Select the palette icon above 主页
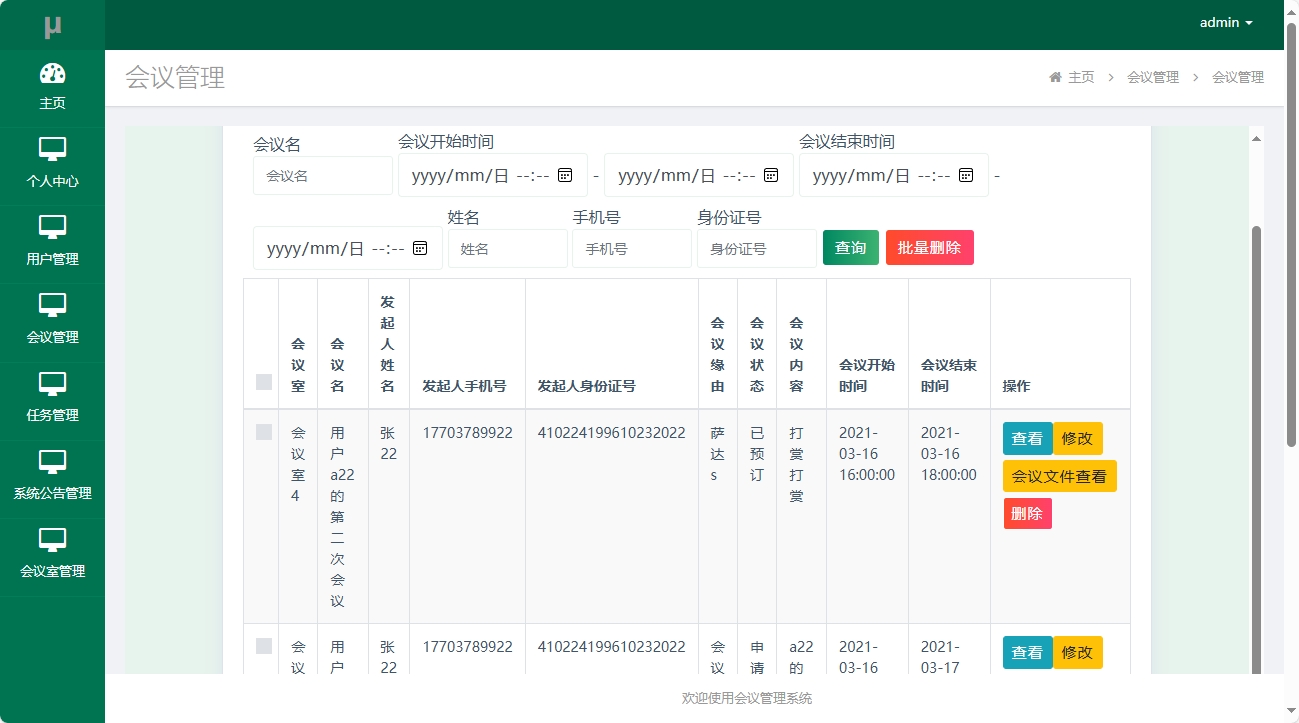This screenshot has width=1299, height=723. 52,72
